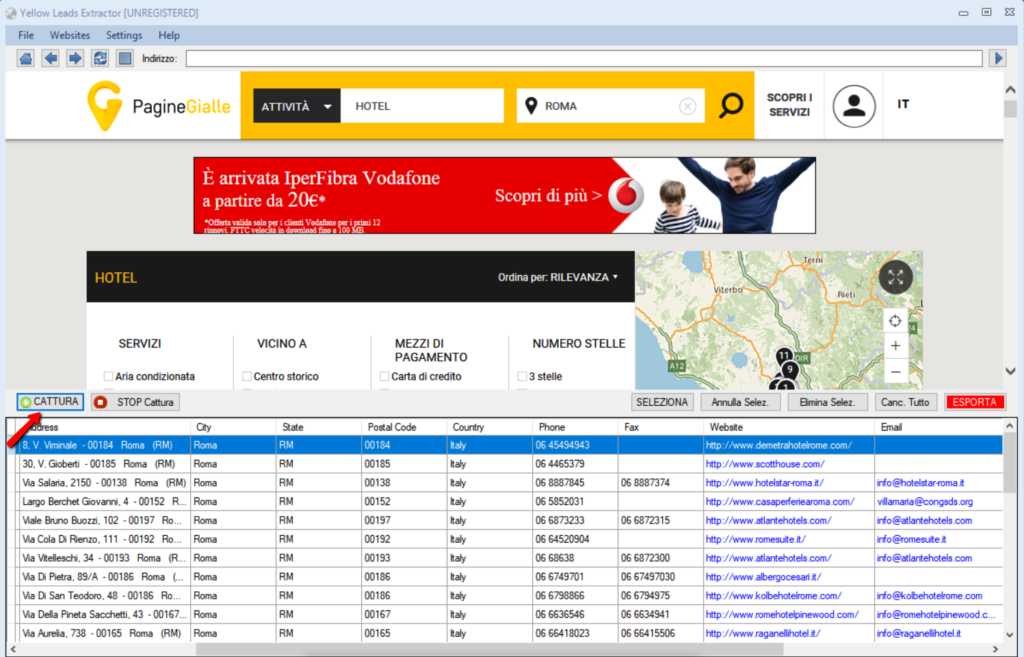Image resolution: width=1024 pixels, height=657 pixels.
Task: Go to the browser home page icon
Action: click(25, 59)
